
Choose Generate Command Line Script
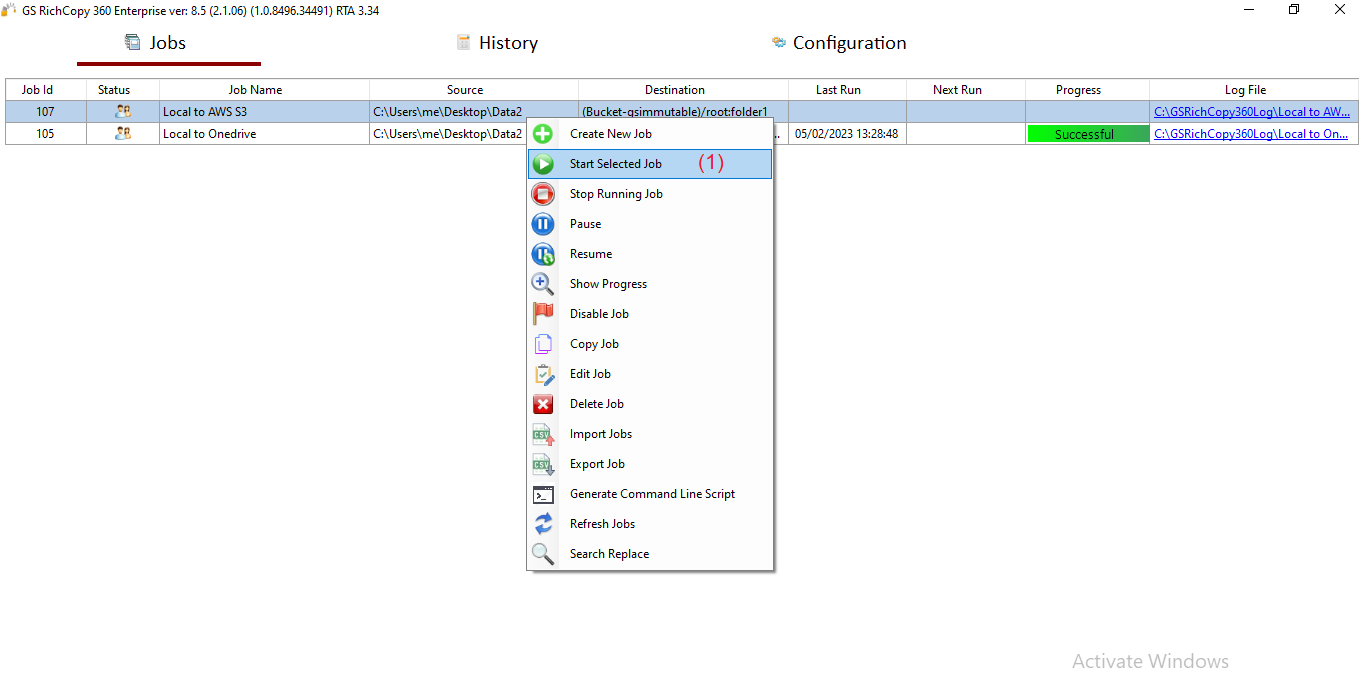[650, 494]
